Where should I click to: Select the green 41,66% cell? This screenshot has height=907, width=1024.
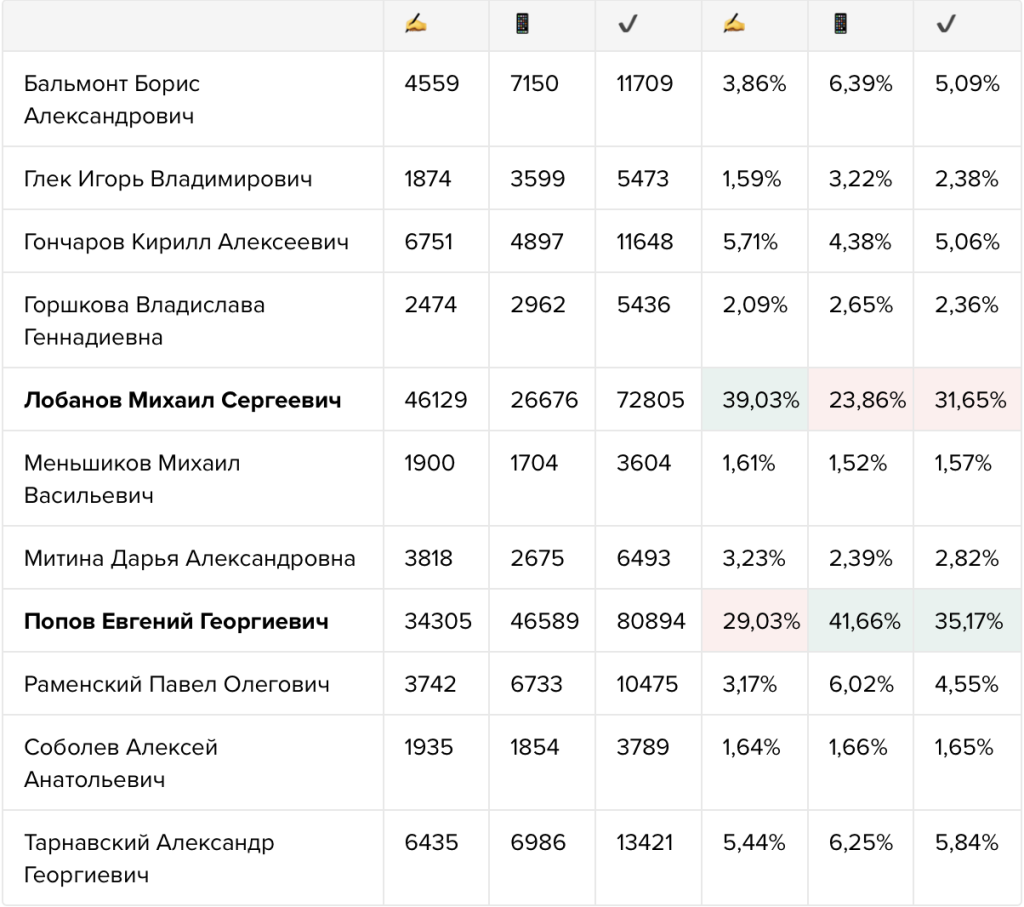tap(861, 620)
